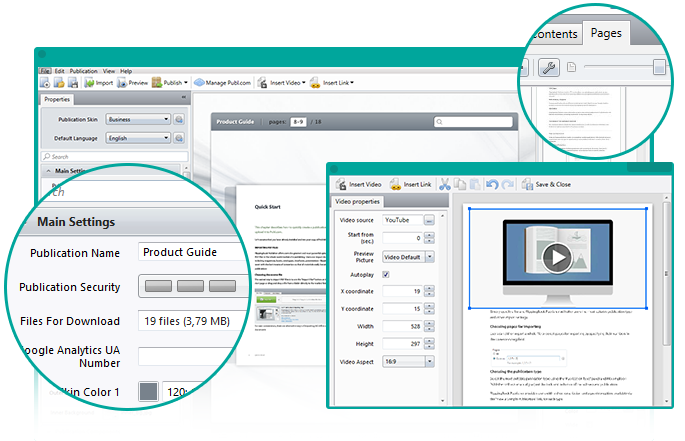Image resolution: width=685 pixels, height=441 pixels.
Task: Click the Video source field showing YouTube
Action: [403, 220]
